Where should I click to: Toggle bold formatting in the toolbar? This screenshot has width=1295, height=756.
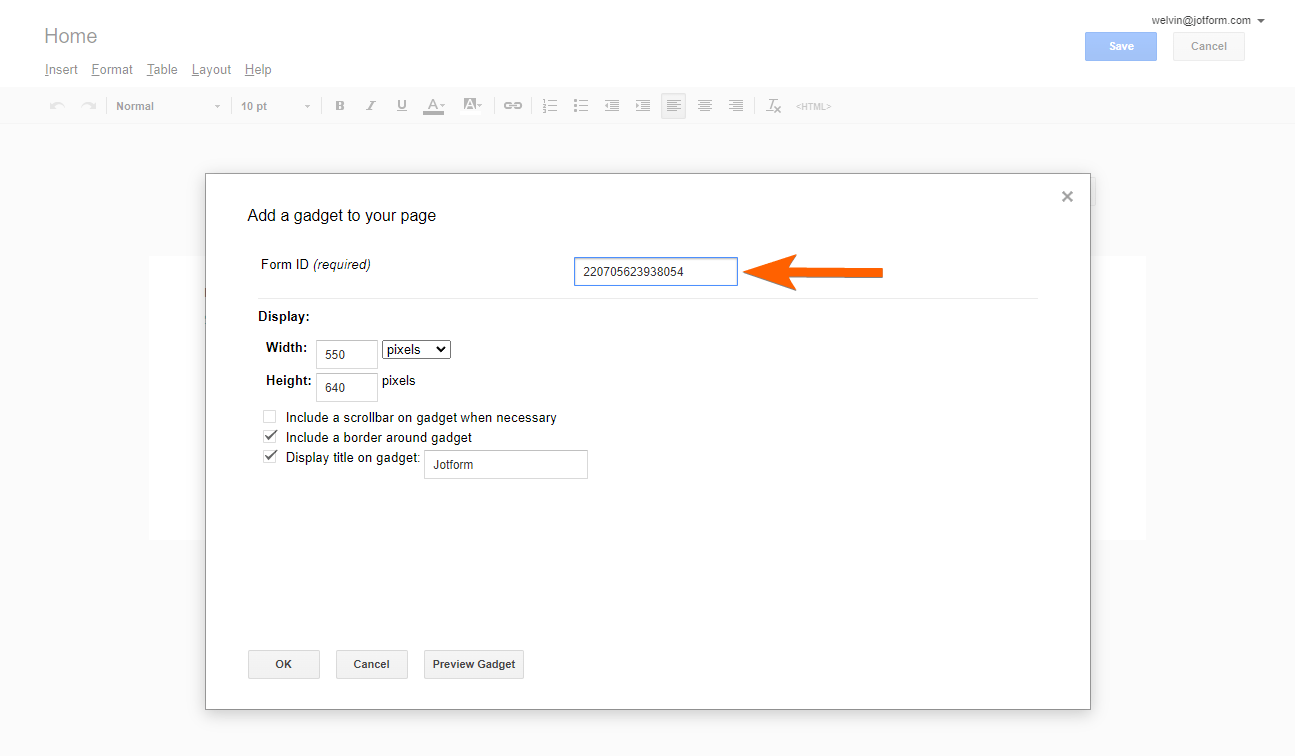(x=340, y=106)
